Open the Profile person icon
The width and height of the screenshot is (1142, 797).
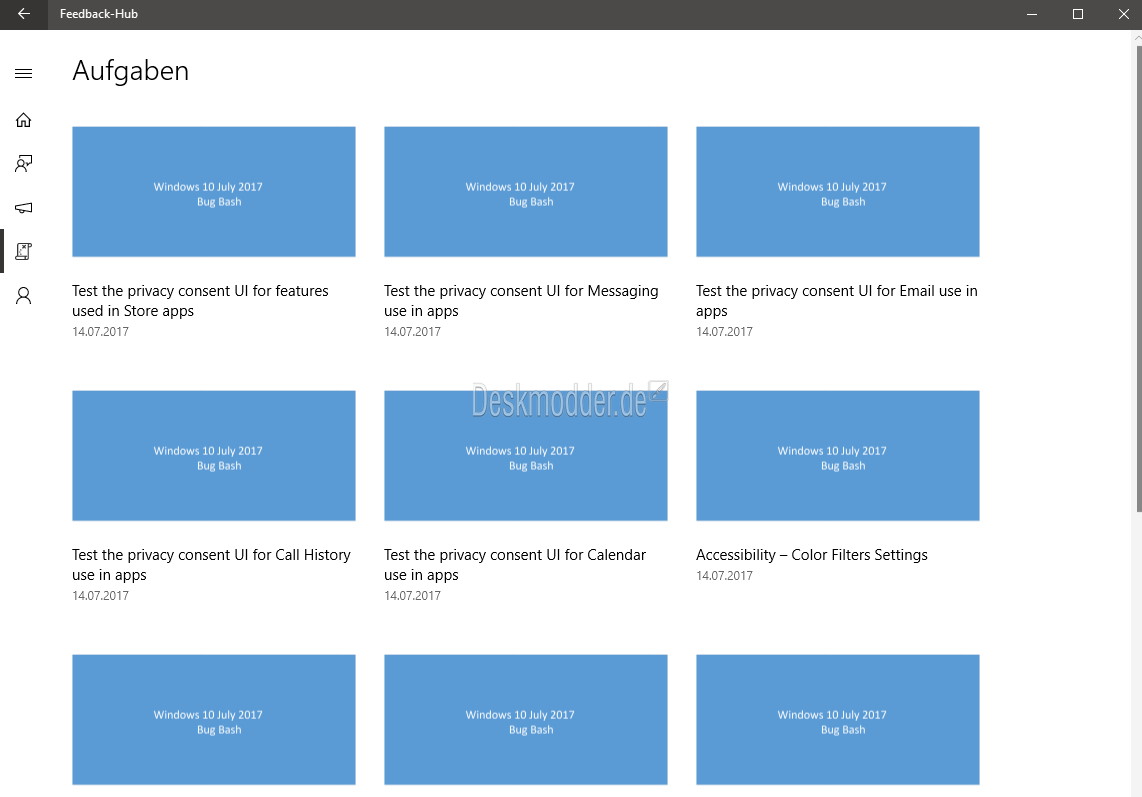tap(23, 295)
